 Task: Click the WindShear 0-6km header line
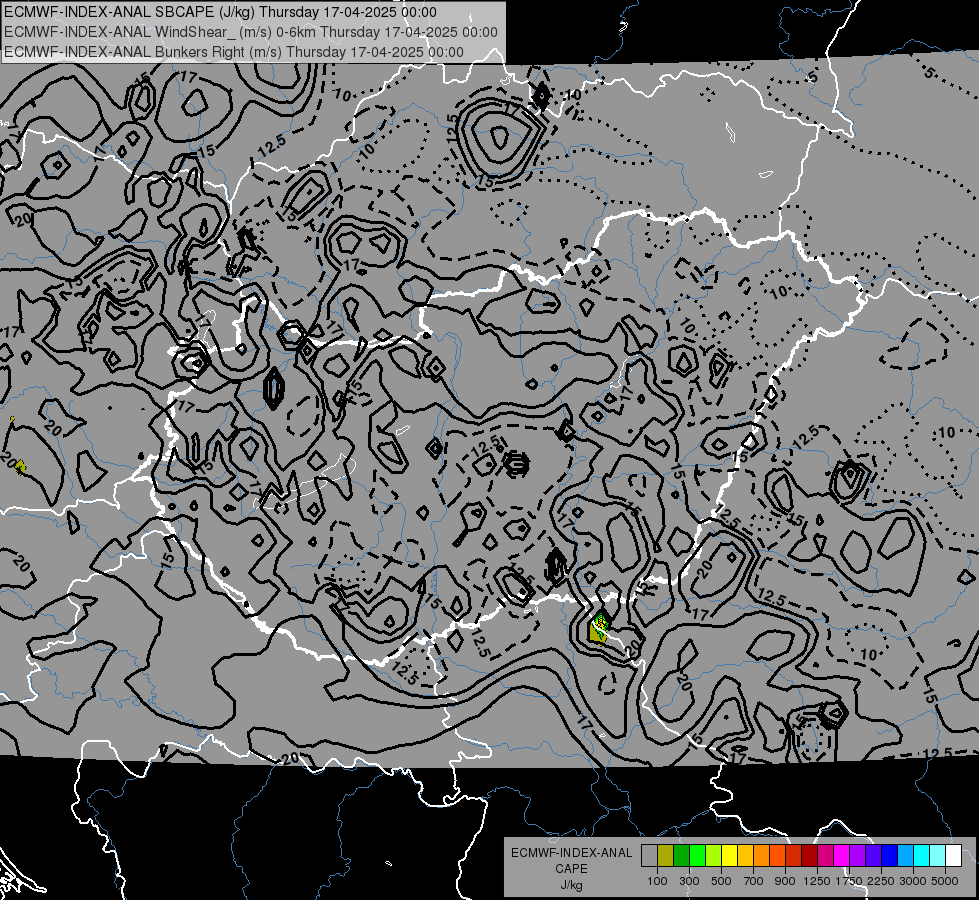click(x=251, y=32)
